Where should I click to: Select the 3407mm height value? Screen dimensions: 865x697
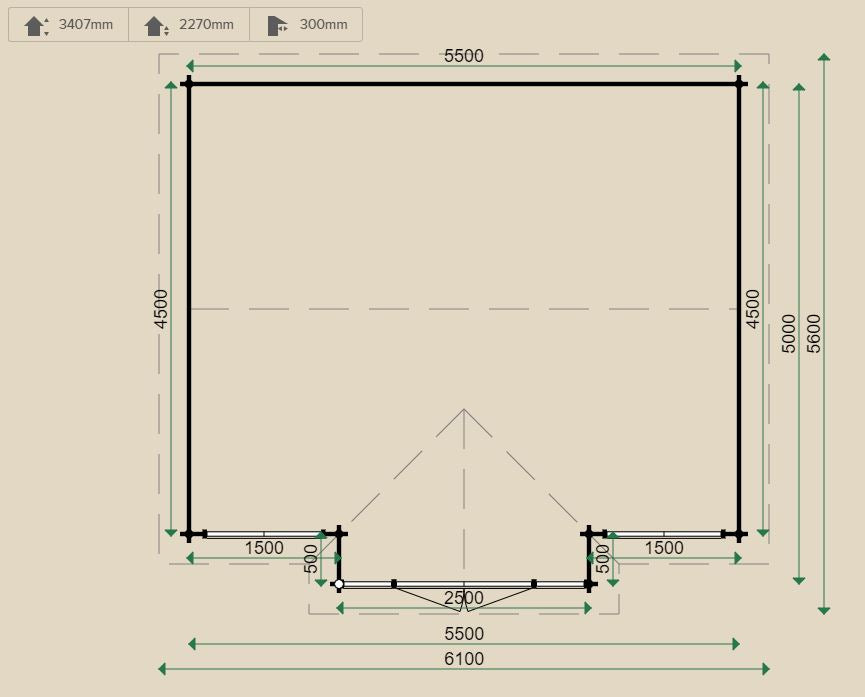pos(86,25)
